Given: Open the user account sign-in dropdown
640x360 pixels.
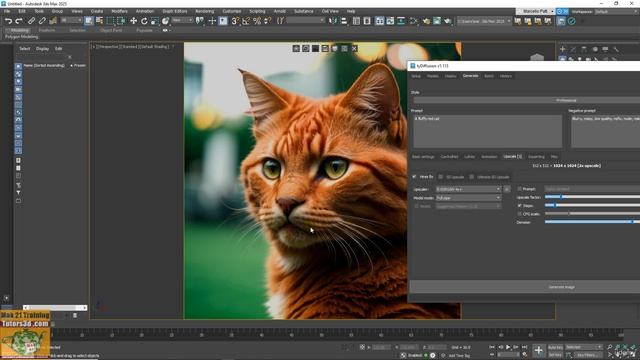Looking at the screenshot, I should tap(535, 11).
